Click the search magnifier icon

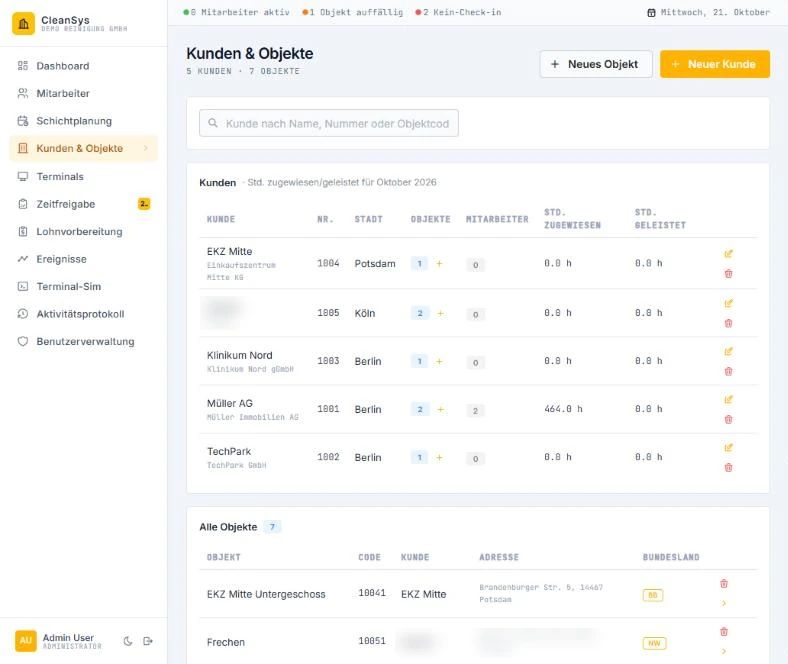[213, 123]
